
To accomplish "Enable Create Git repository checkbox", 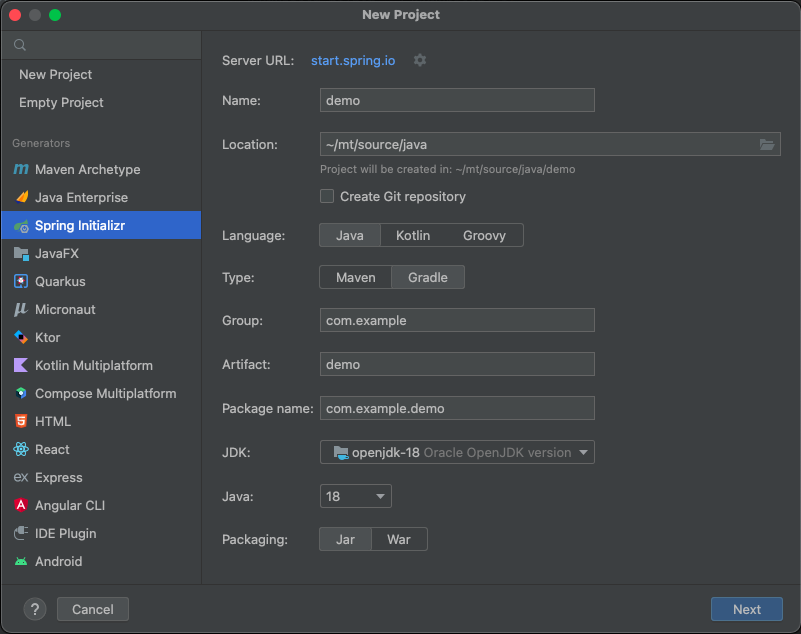I will (327, 196).
